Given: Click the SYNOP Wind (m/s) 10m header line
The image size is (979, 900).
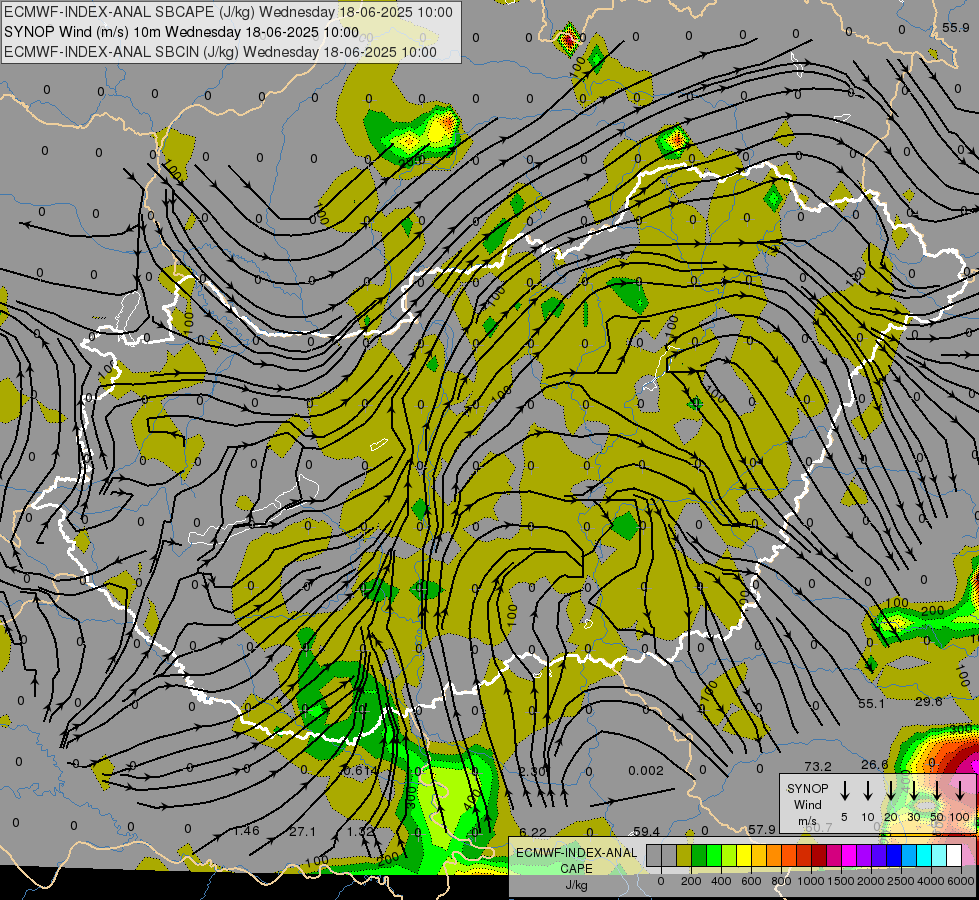Looking at the screenshot, I should pos(181,32).
